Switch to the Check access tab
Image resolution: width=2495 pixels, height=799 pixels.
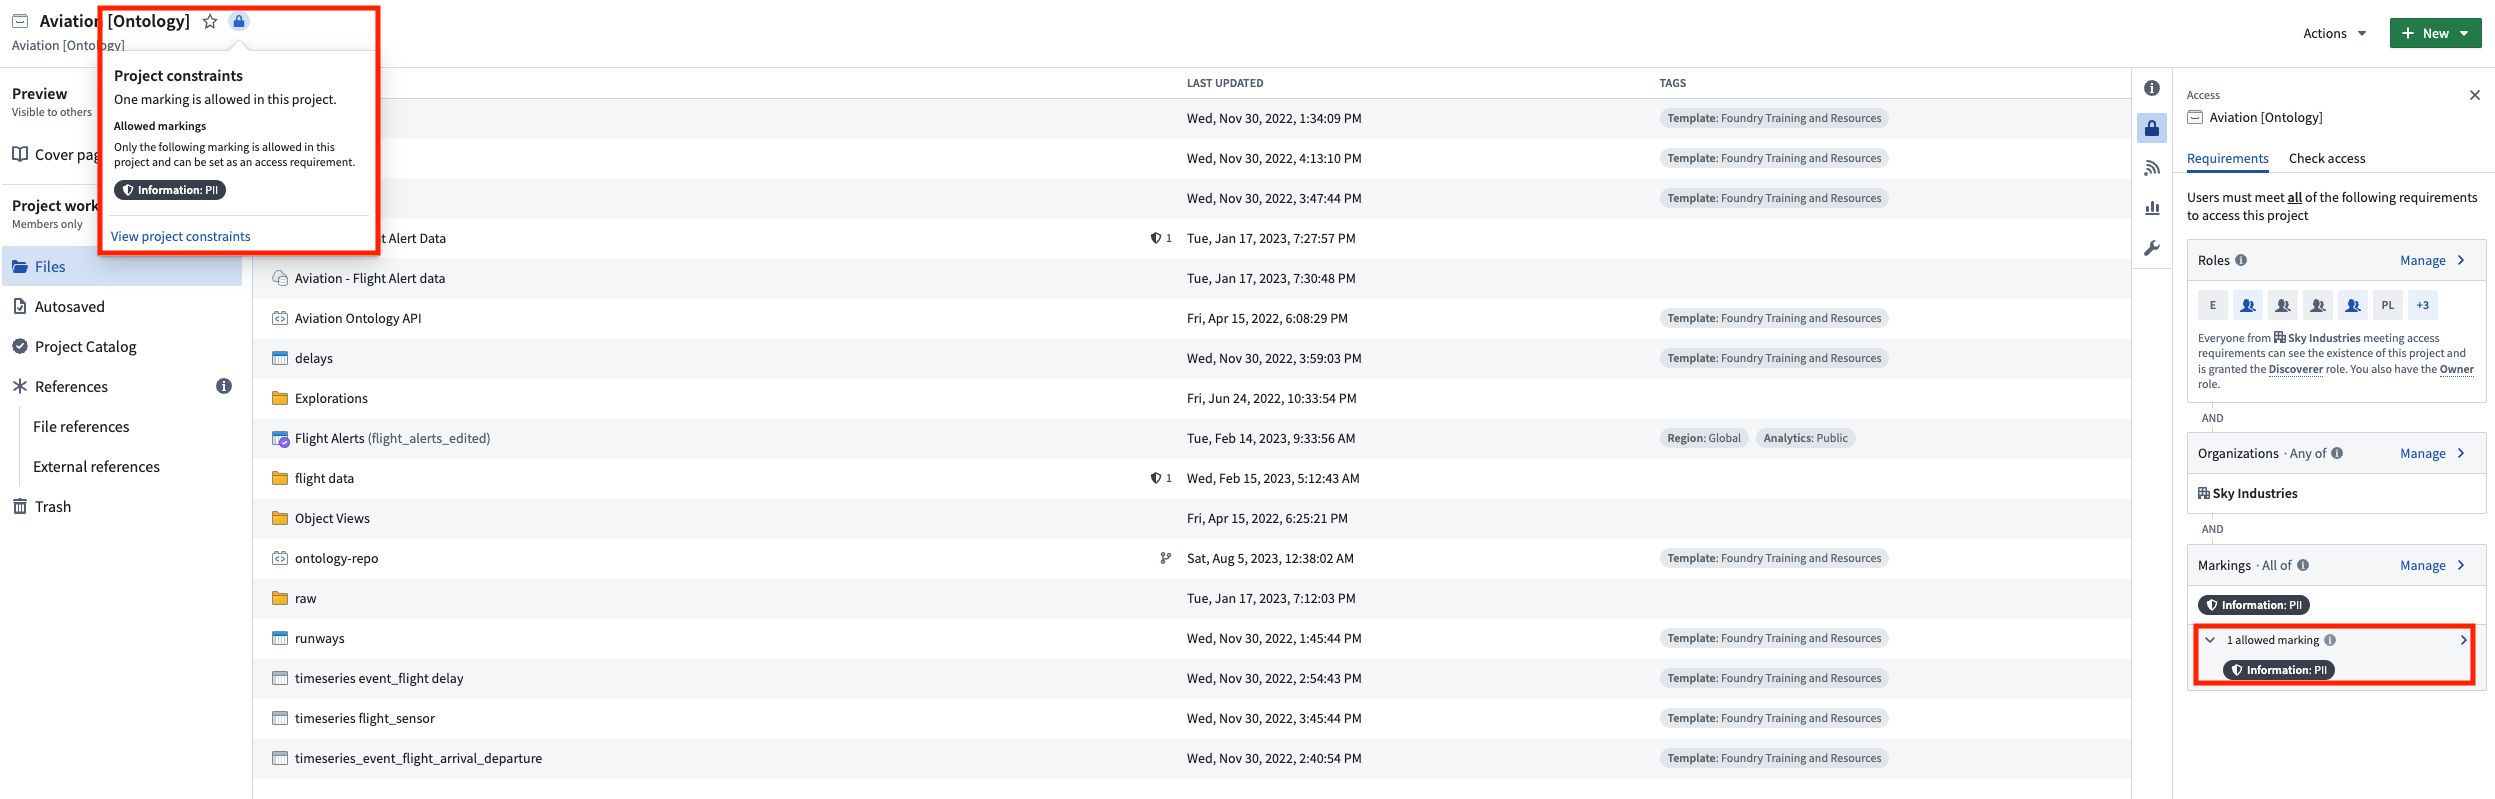2327,158
